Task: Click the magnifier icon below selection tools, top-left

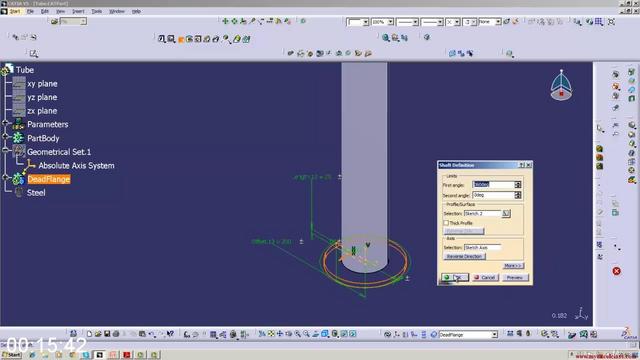Action: pos(33,53)
